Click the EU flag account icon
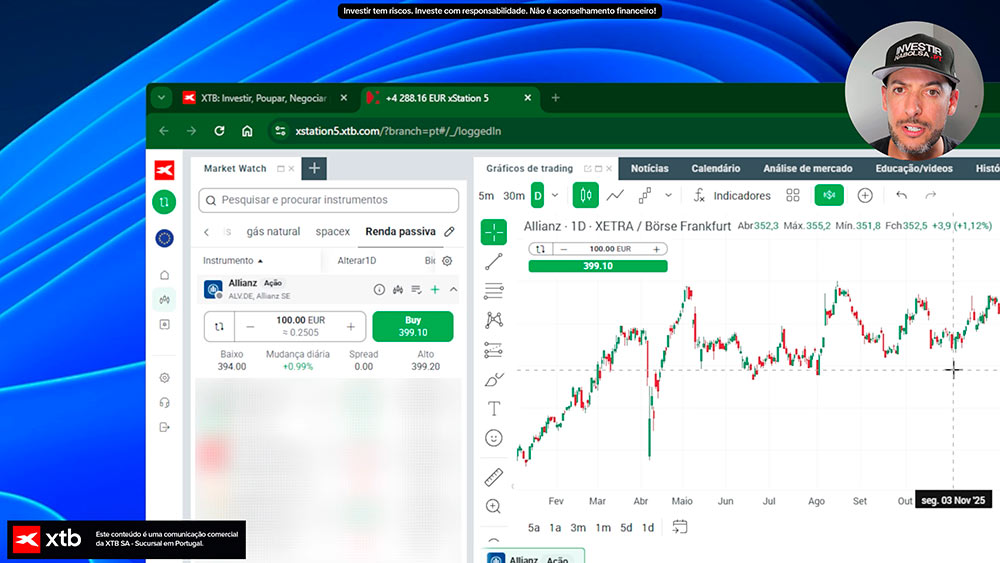 (165, 238)
